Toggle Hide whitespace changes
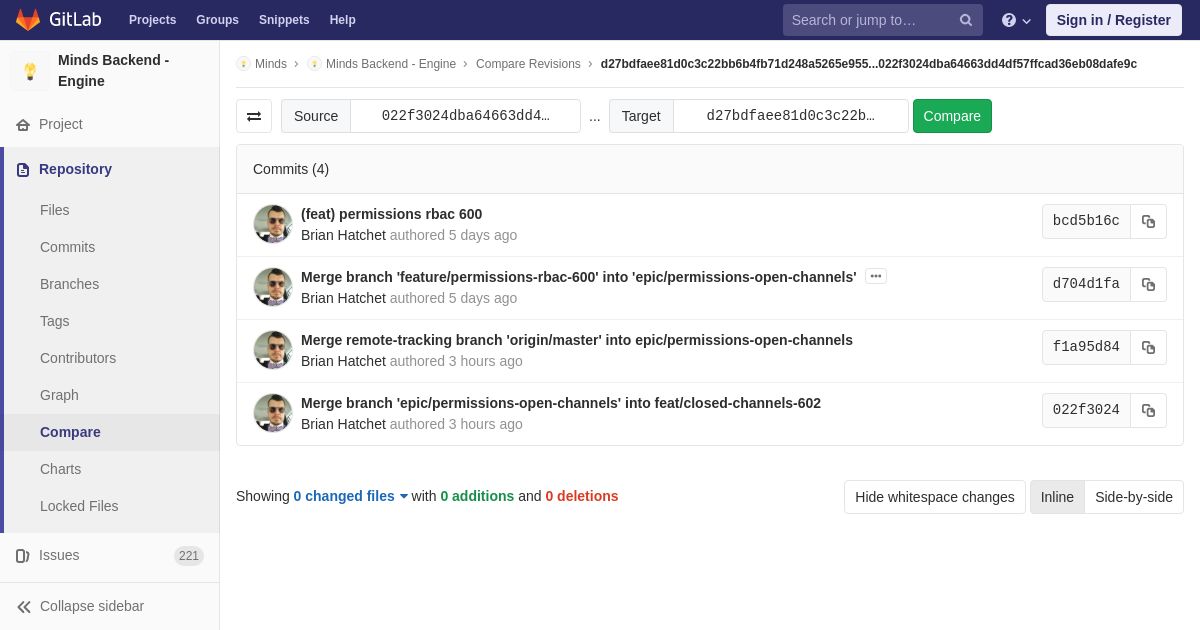The height and width of the screenshot is (630, 1200). point(934,497)
